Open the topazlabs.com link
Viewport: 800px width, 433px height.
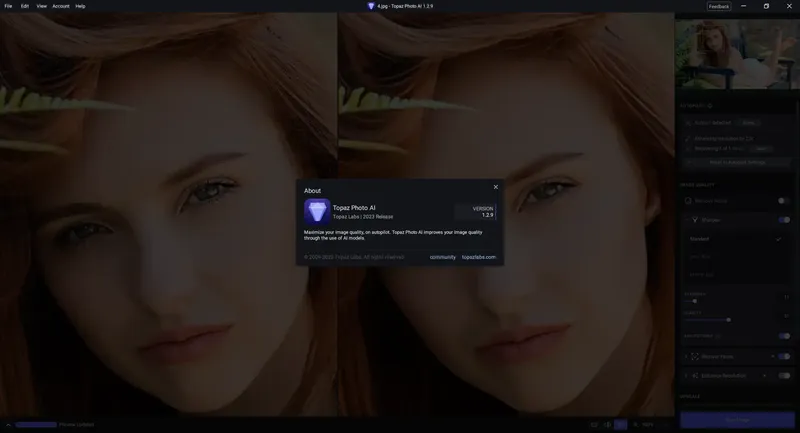point(479,257)
